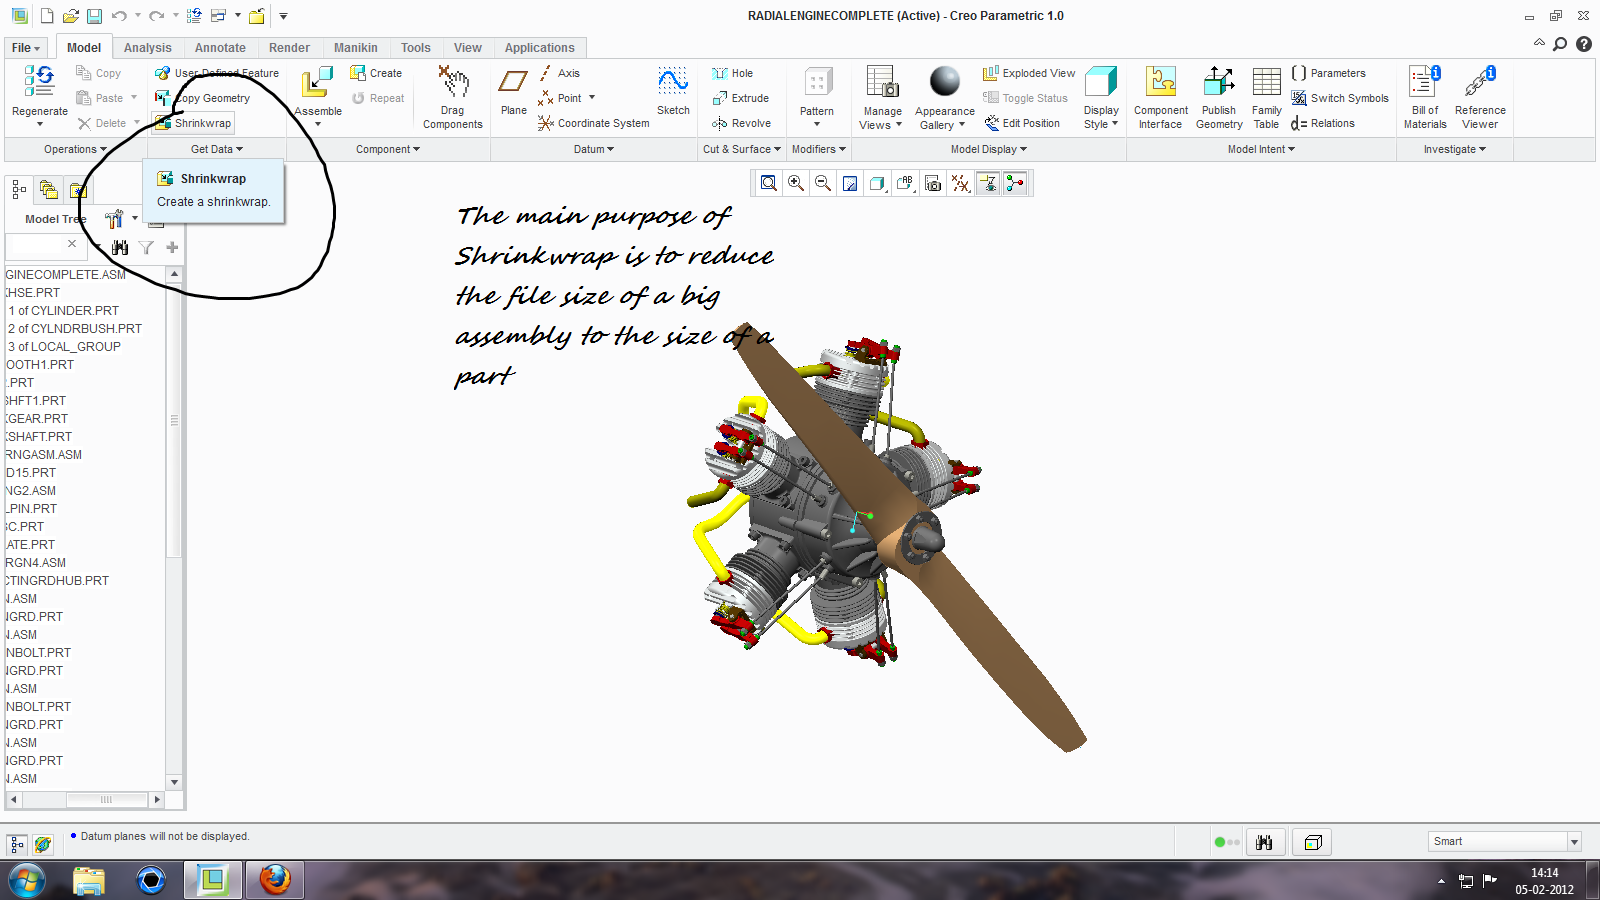1600x900 pixels.
Task: Click the Create component button
Action: pyautogui.click(x=376, y=73)
